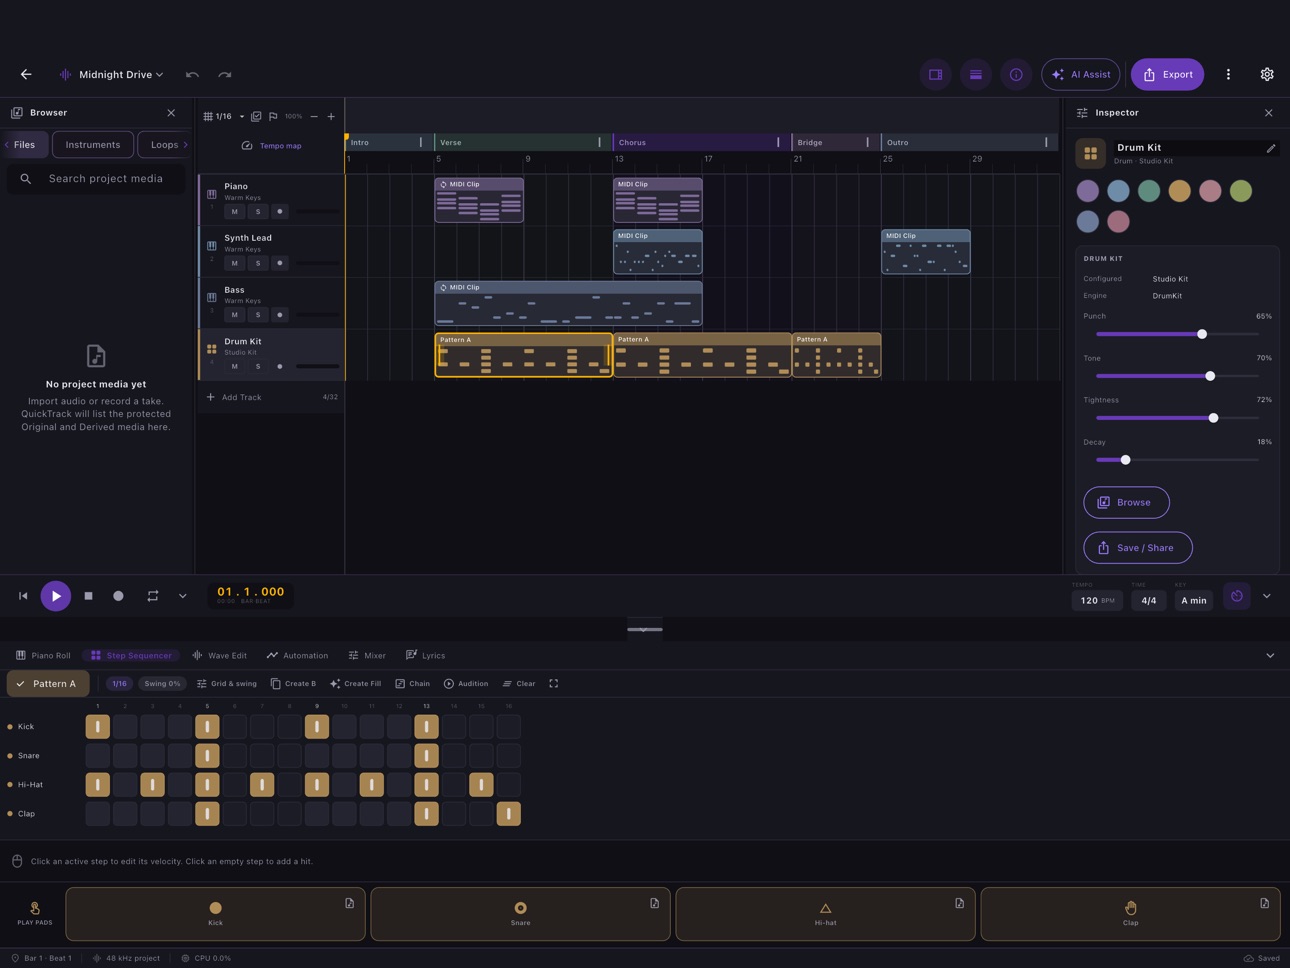
Task: Toggle the bottom editor panel icon
Action: 976,74
